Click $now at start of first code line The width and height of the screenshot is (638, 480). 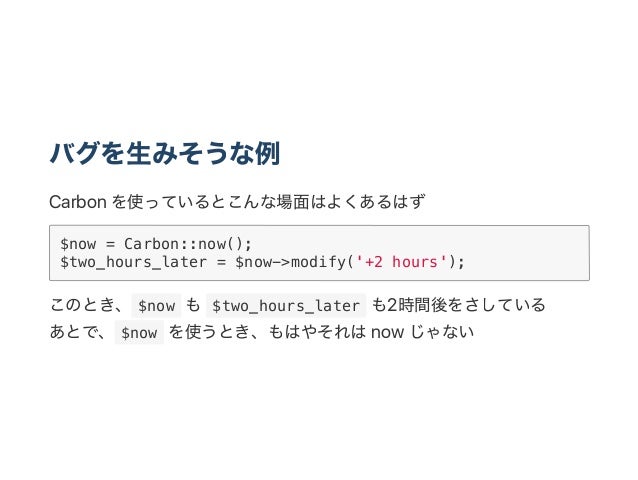(78, 244)
